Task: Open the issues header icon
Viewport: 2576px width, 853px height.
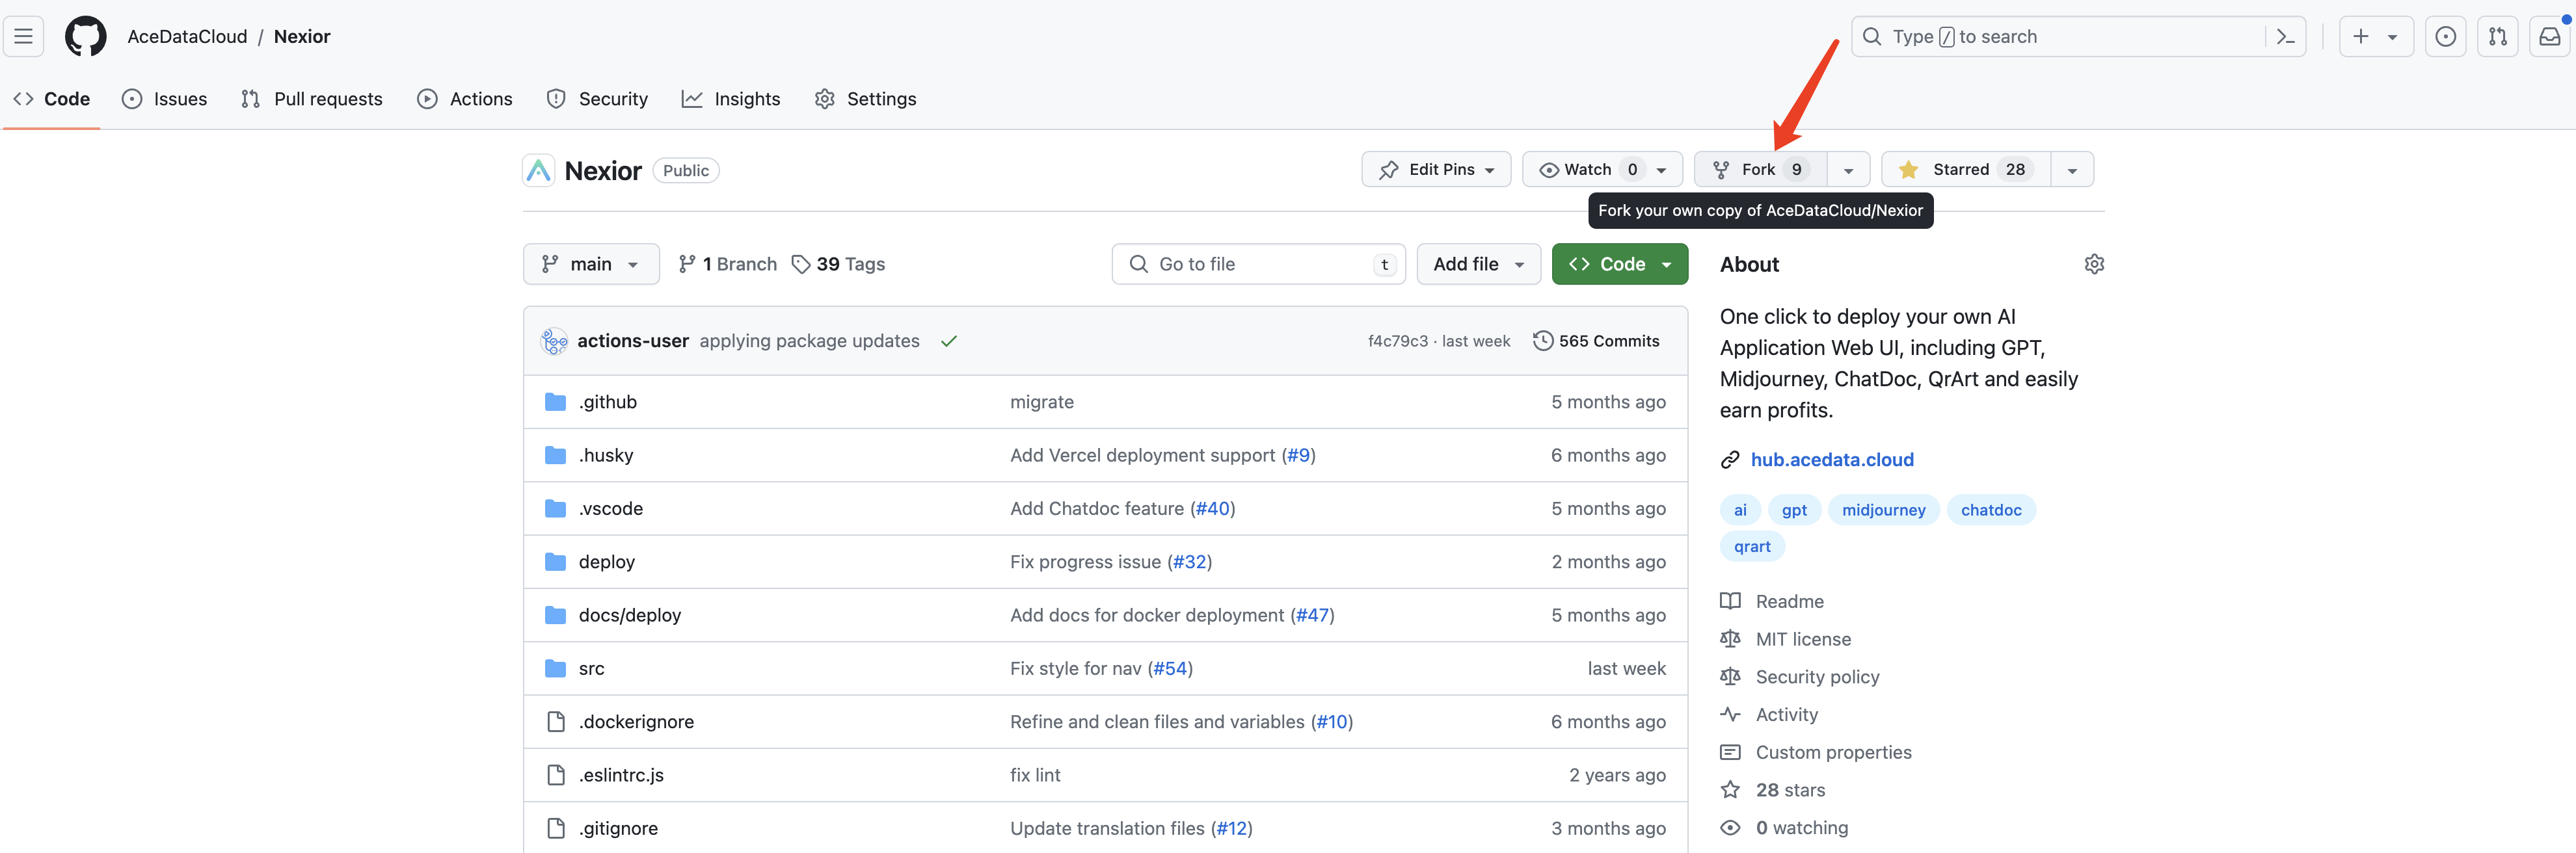Action: [2445, 37]
